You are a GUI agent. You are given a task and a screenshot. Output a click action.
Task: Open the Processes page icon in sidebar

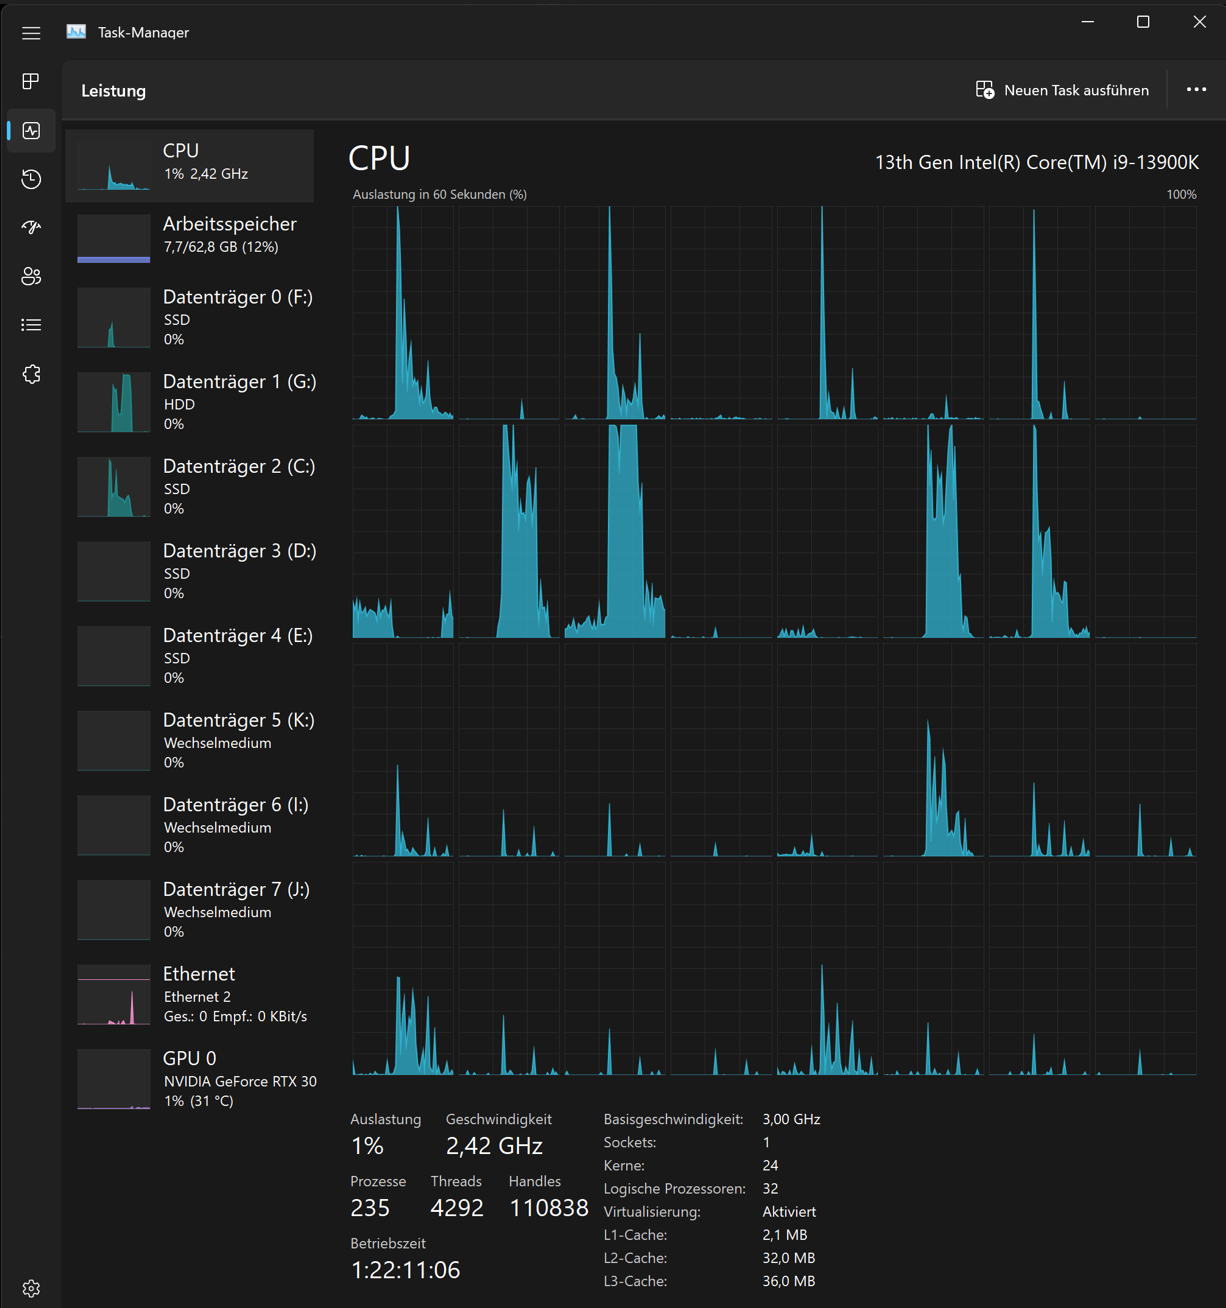(x=31, y=81)
